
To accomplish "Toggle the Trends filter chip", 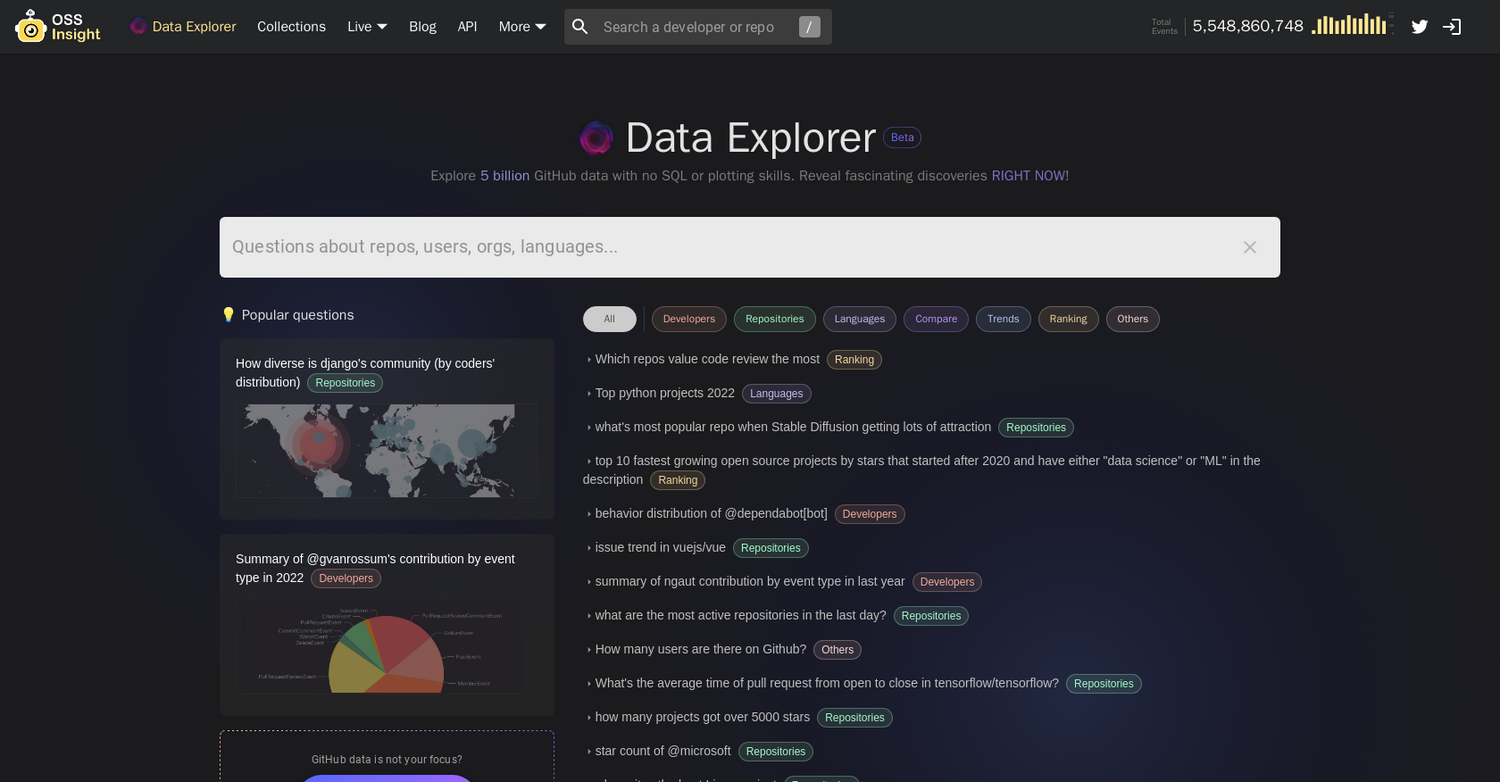I will click(x=1003, y=318).
